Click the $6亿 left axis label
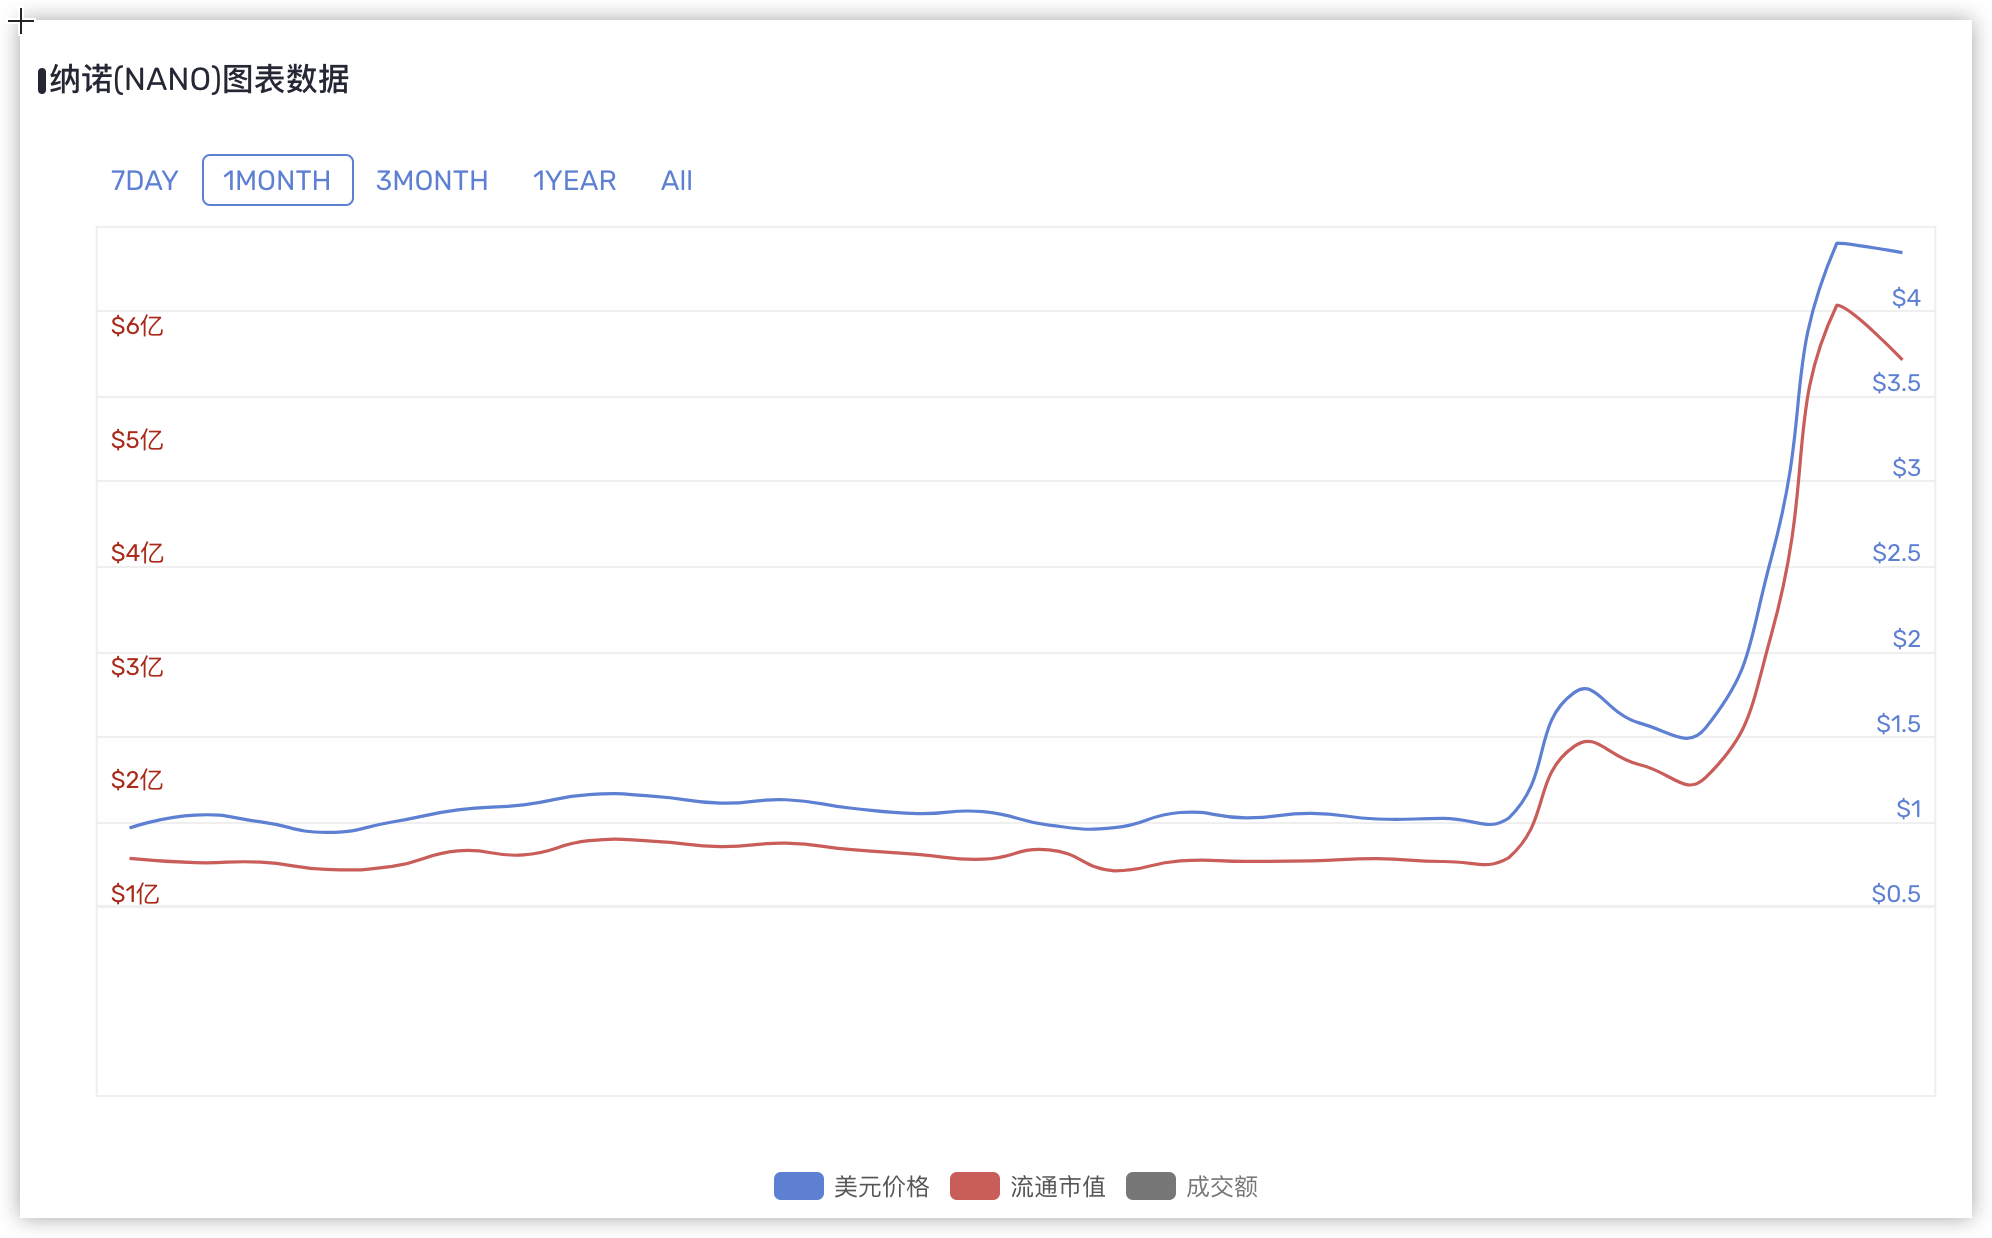Screen dimensions: 1992x1238 [x=137, y=326]
